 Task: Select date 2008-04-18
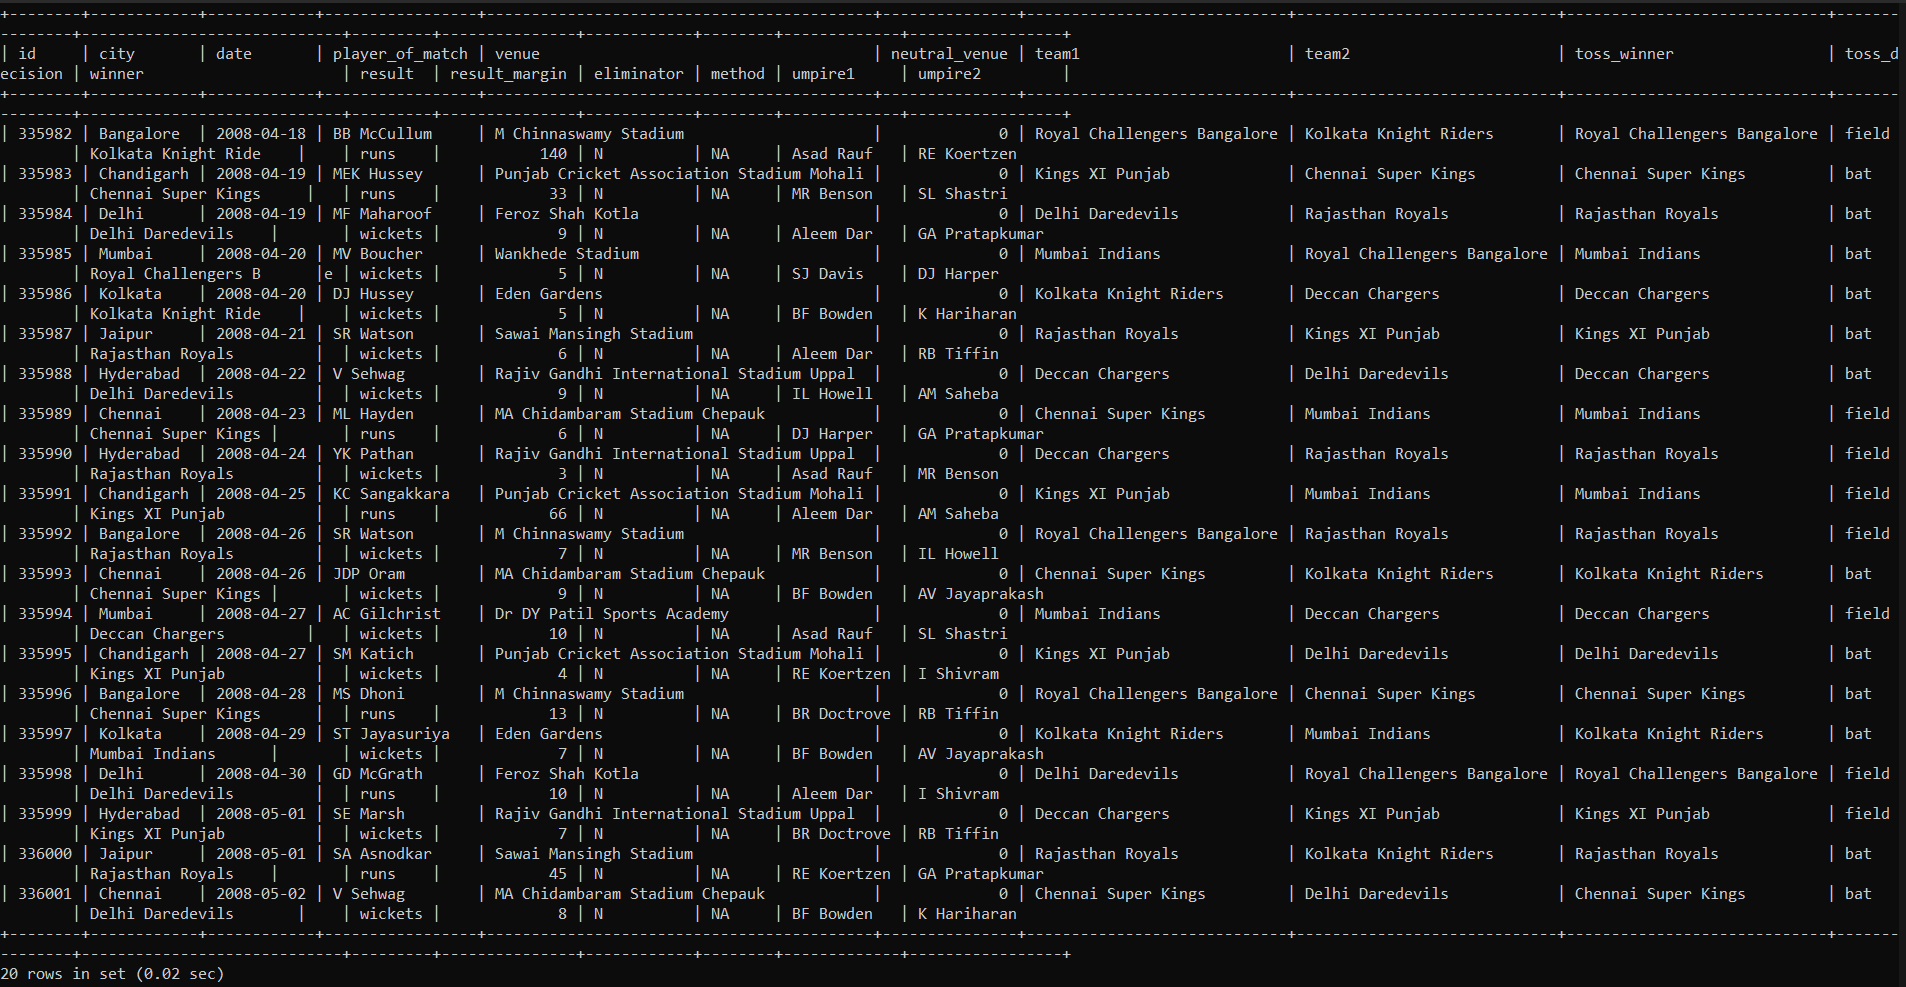(261, 134)
